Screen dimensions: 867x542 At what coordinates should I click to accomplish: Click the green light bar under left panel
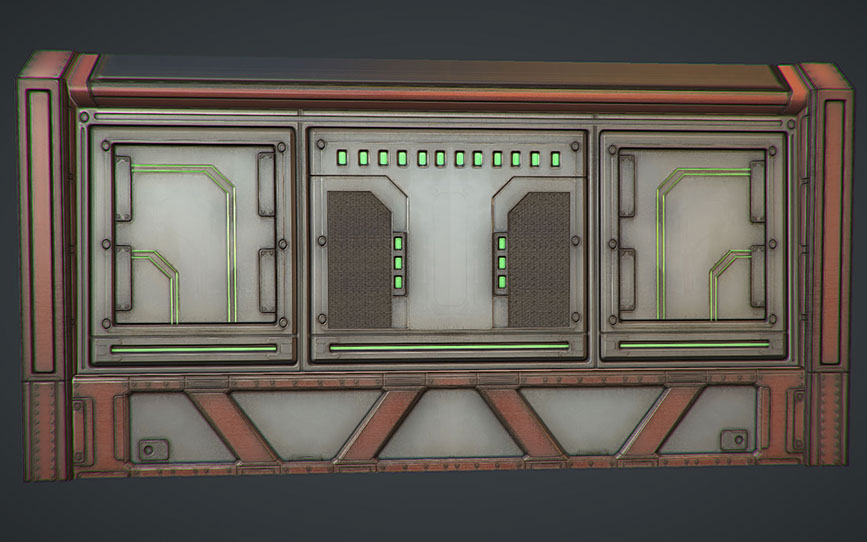click(x=193, y=349)
